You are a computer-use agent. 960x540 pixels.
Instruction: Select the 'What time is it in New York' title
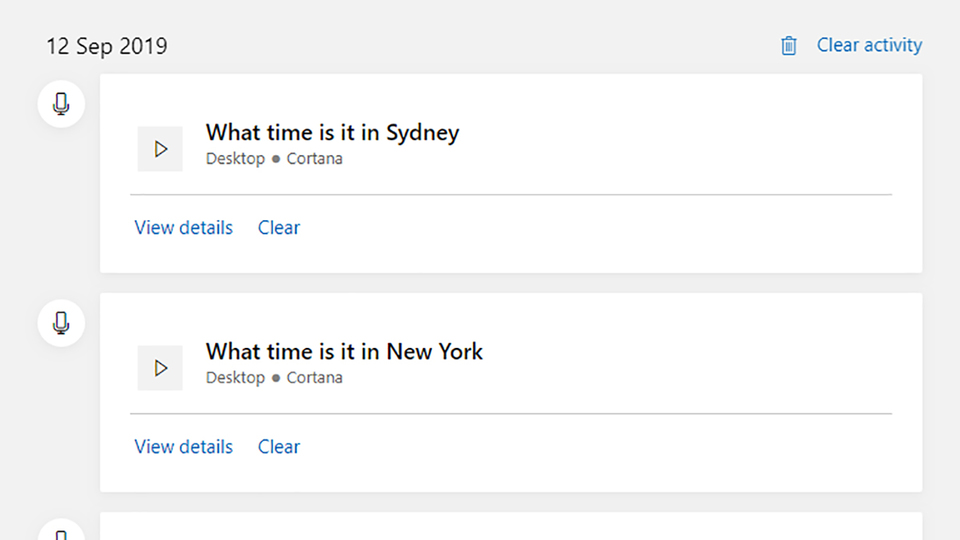pyautogui.click(x=344, y=351)
